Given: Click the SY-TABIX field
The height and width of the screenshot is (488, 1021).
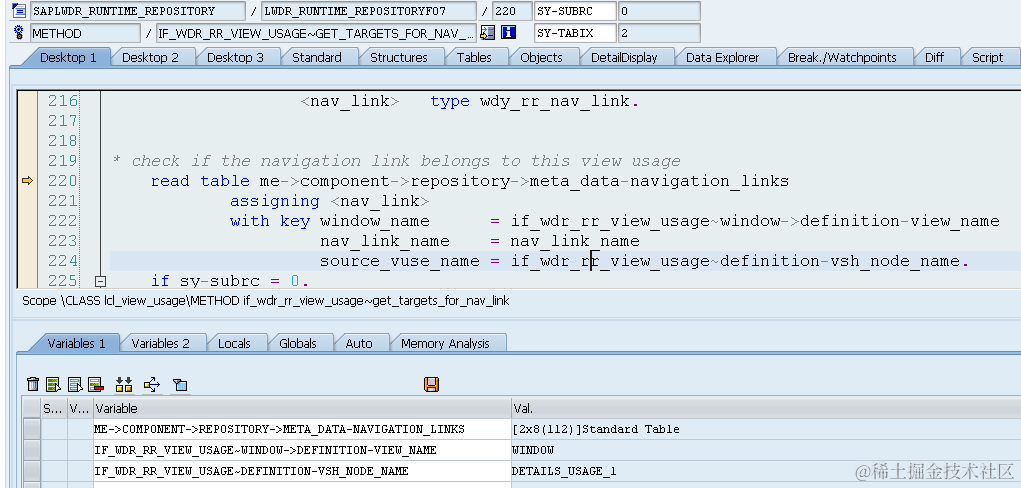Looking at the screenshot, I should click(x=575, y=33).
